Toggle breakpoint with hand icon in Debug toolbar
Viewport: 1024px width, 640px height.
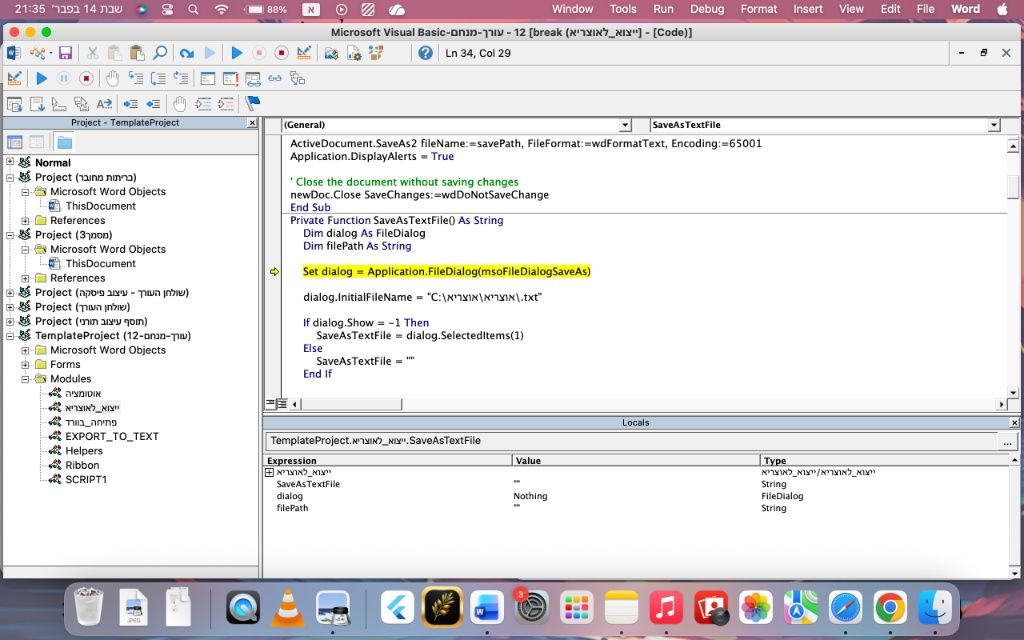coord(112,78)
